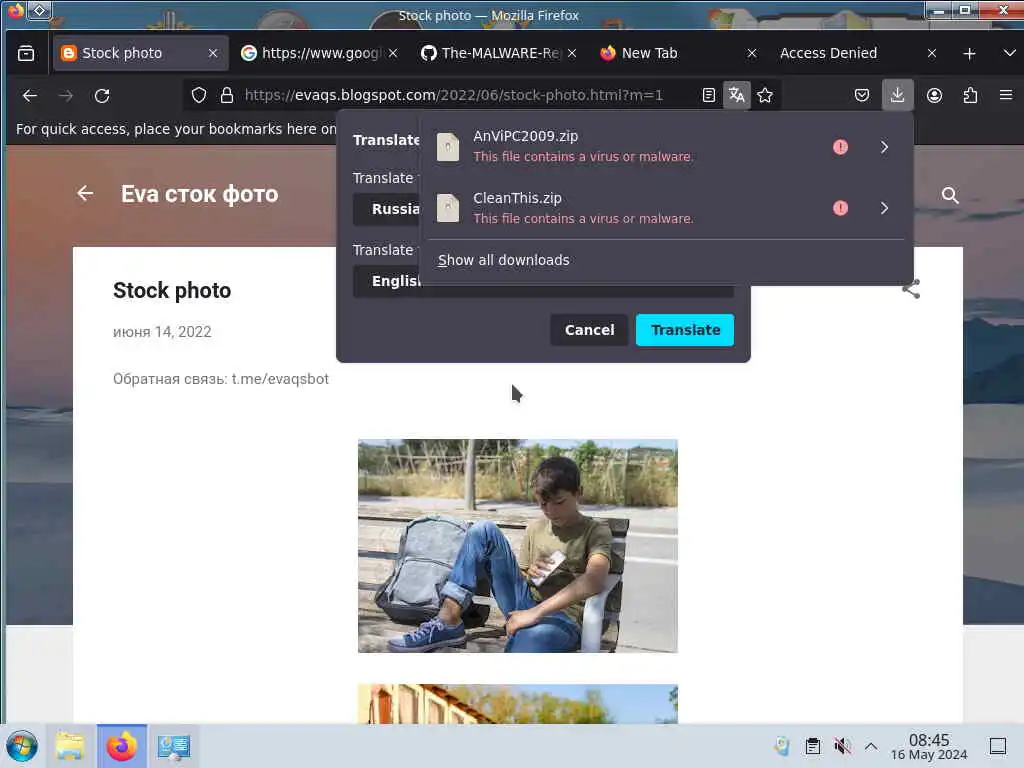
Task: Click the site security padlock icon
Action: [x=227, y=95]
